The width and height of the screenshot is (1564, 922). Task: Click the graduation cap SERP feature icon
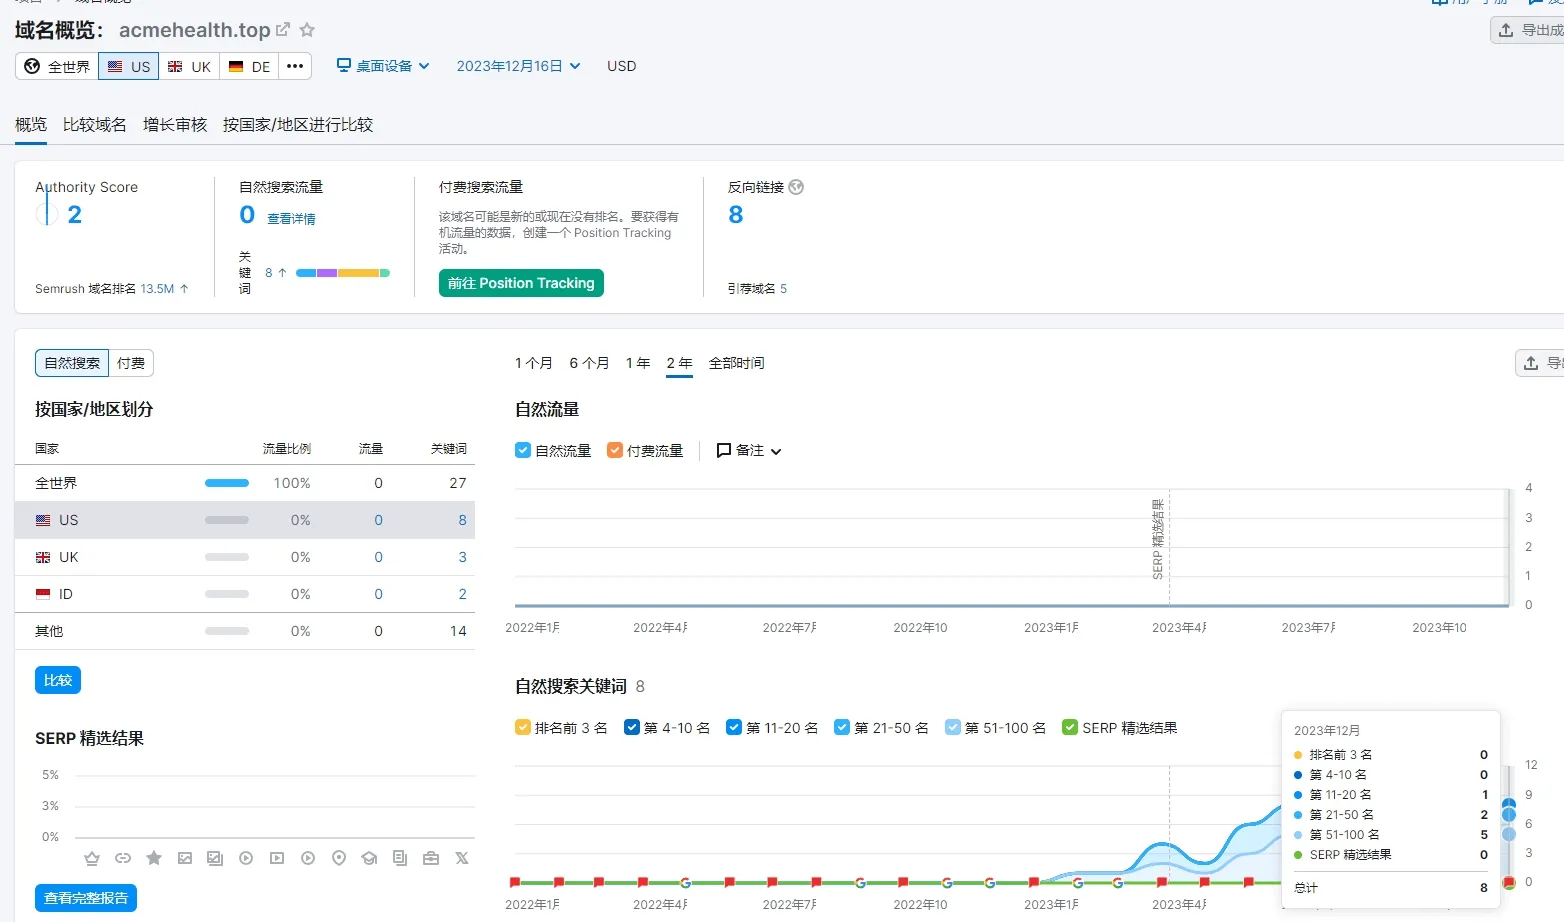pyautogui.click(x=369, y=858)
